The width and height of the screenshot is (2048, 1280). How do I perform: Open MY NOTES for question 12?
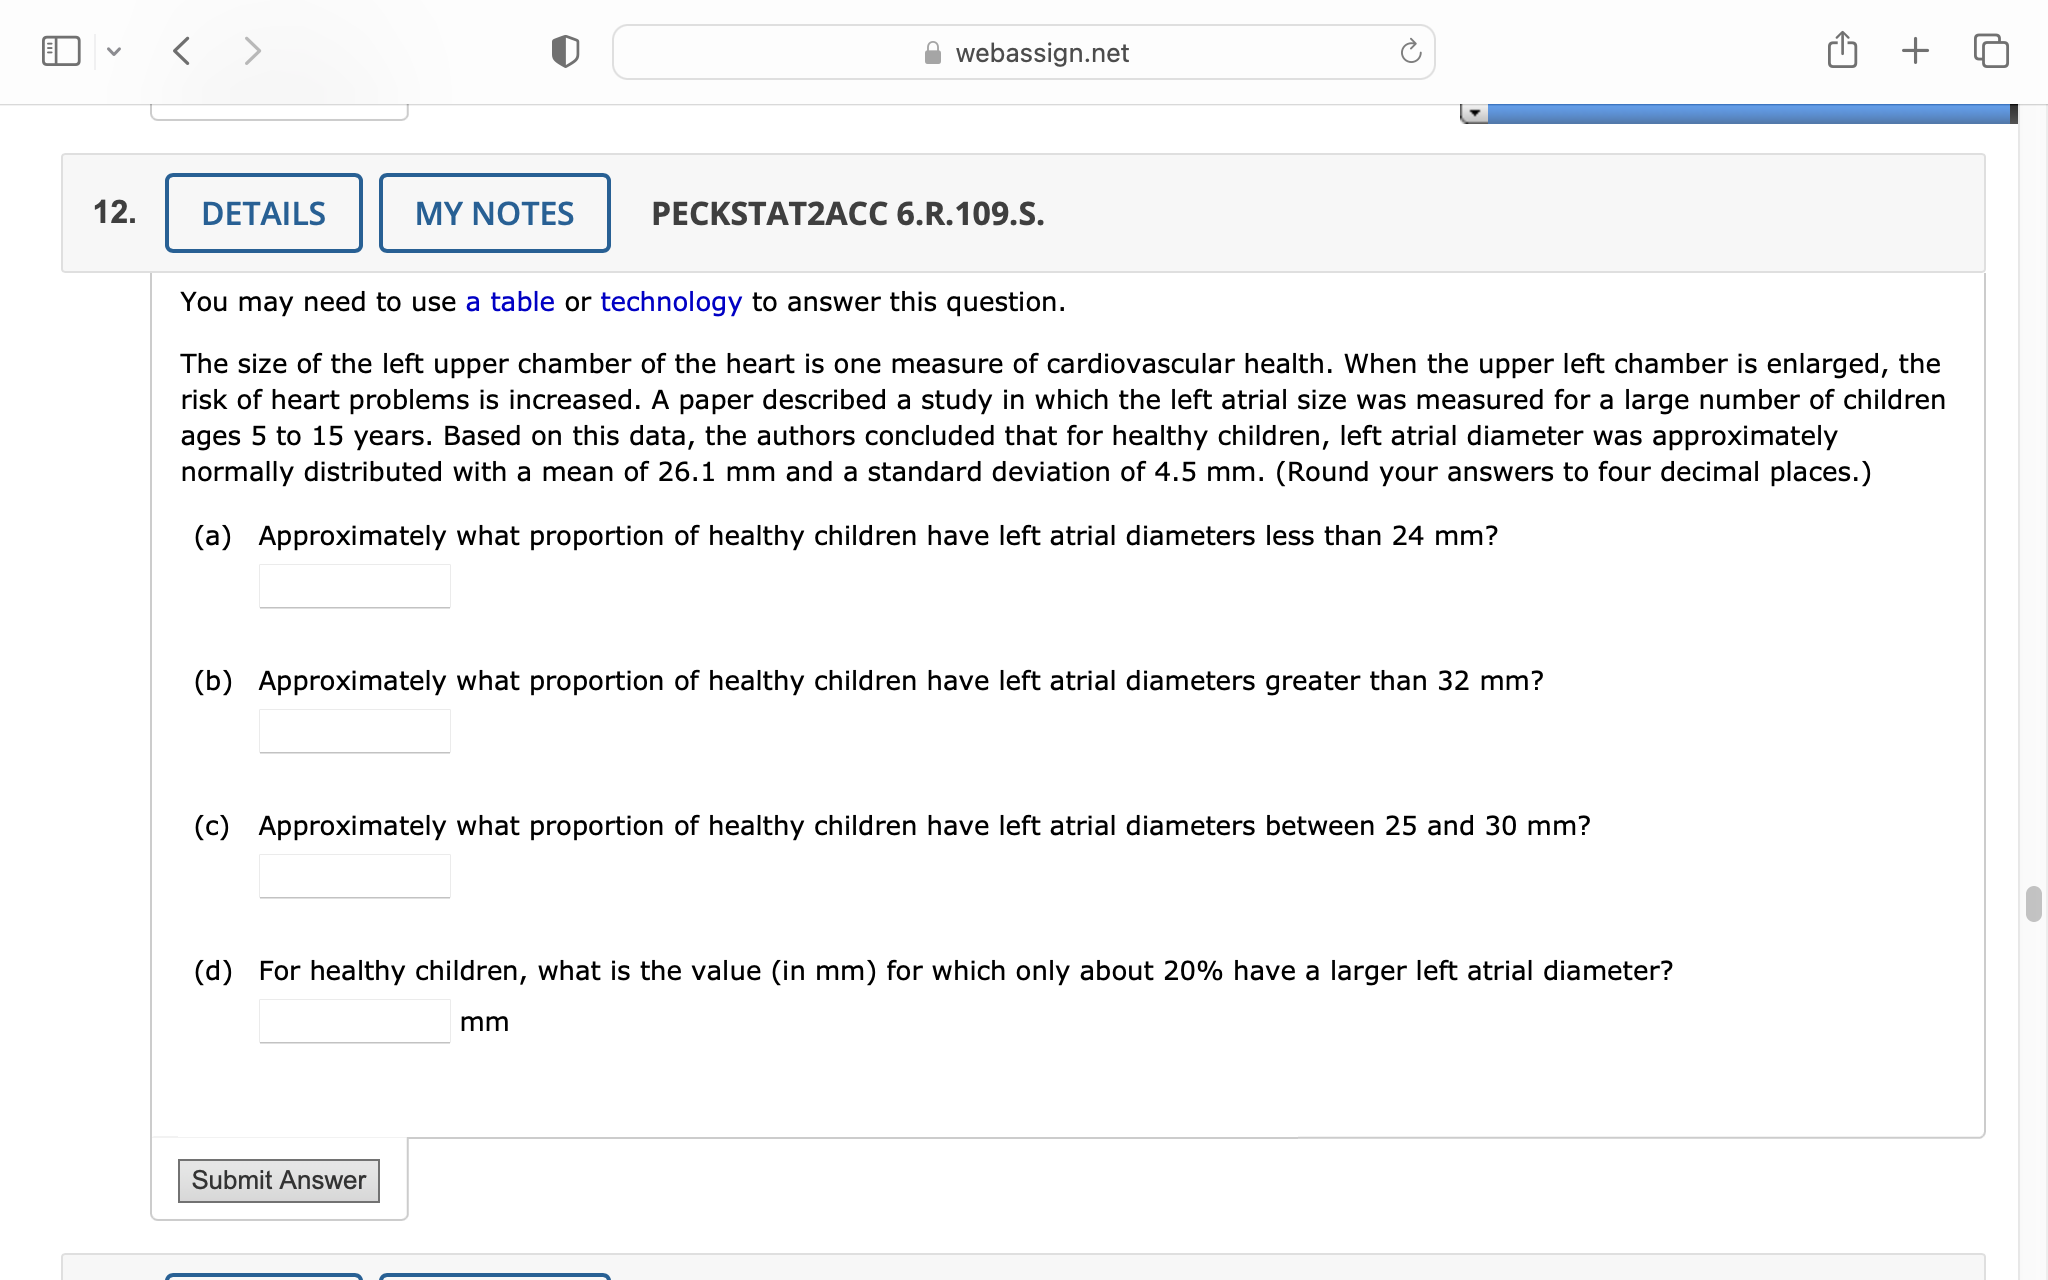click(x=494, y=212)
